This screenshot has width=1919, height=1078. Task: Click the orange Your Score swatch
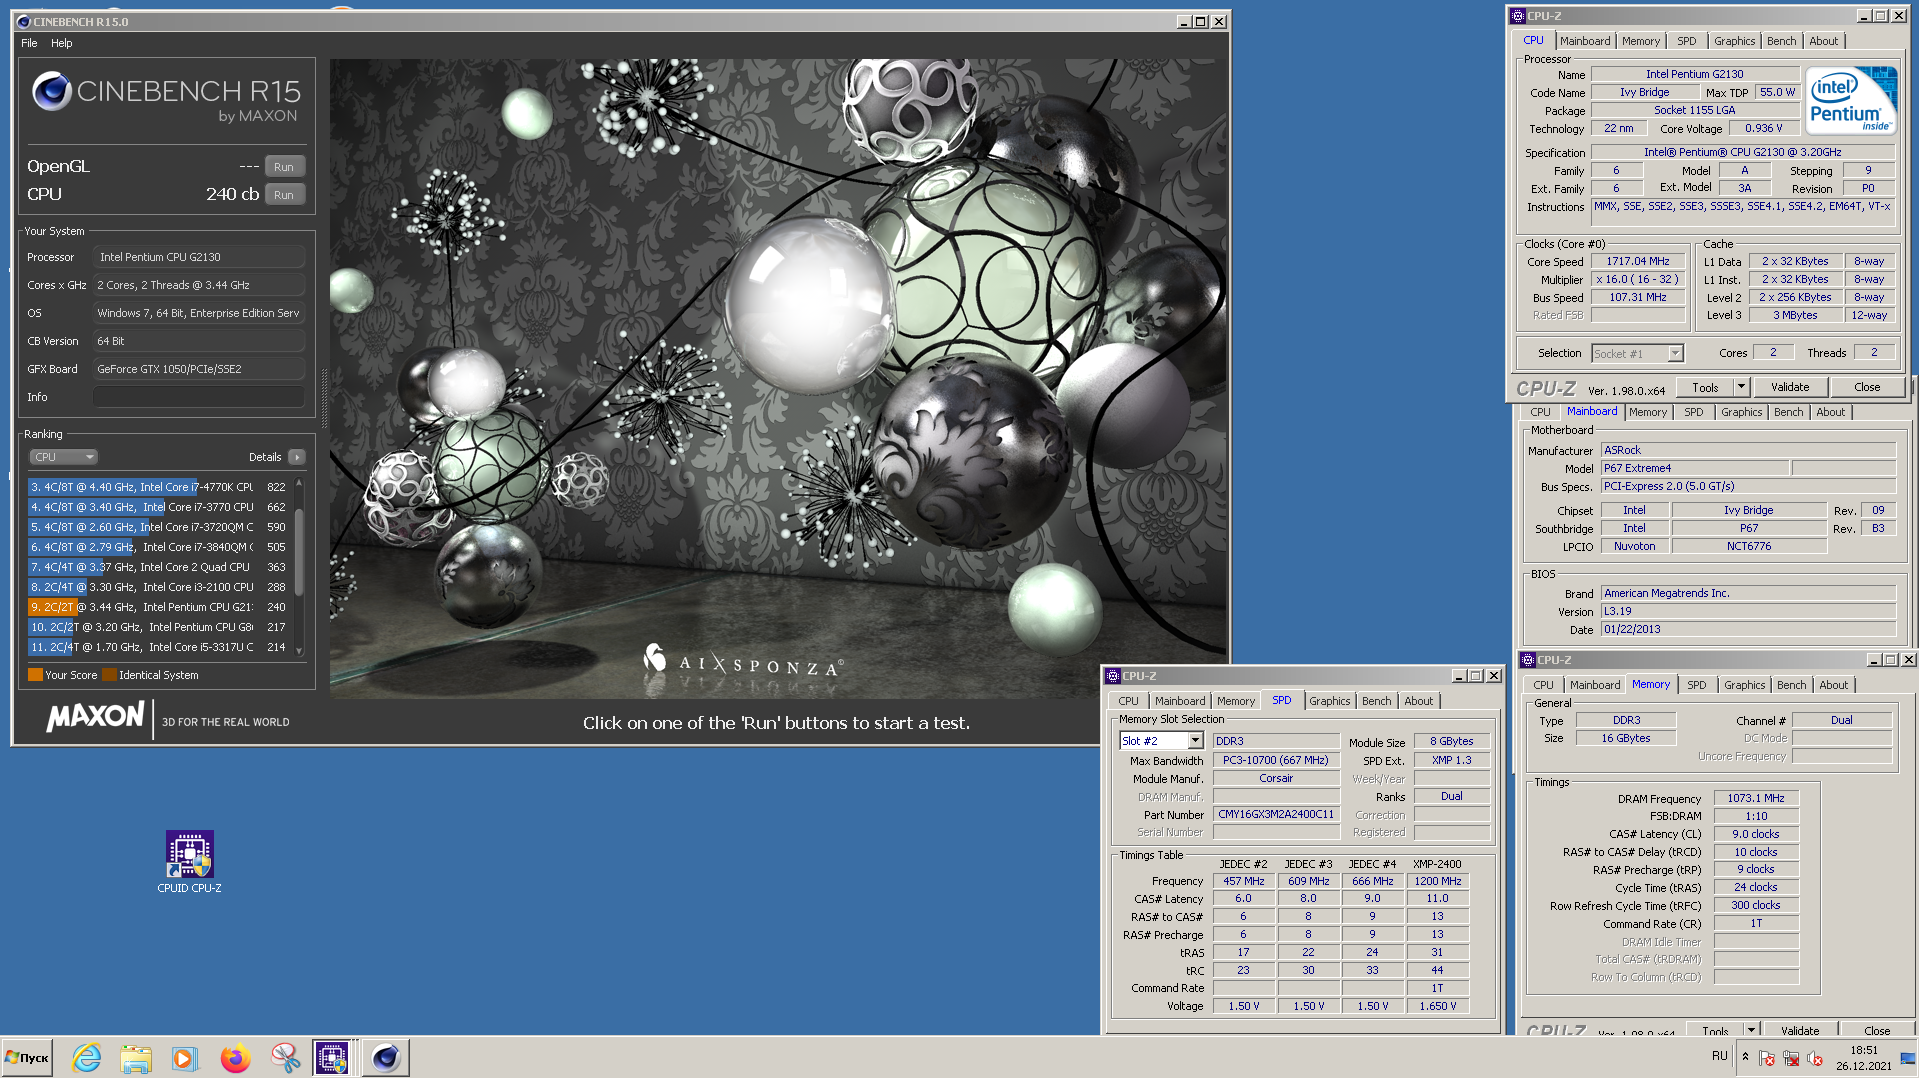[x=35, y=675]
